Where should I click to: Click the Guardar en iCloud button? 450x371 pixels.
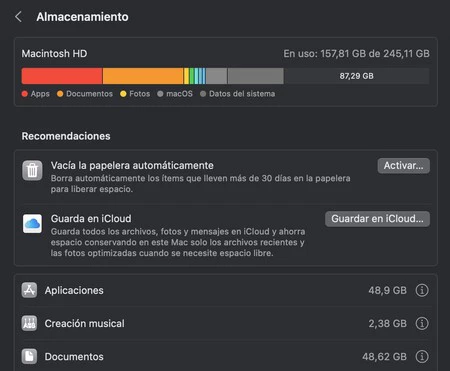tap(377, 219)
